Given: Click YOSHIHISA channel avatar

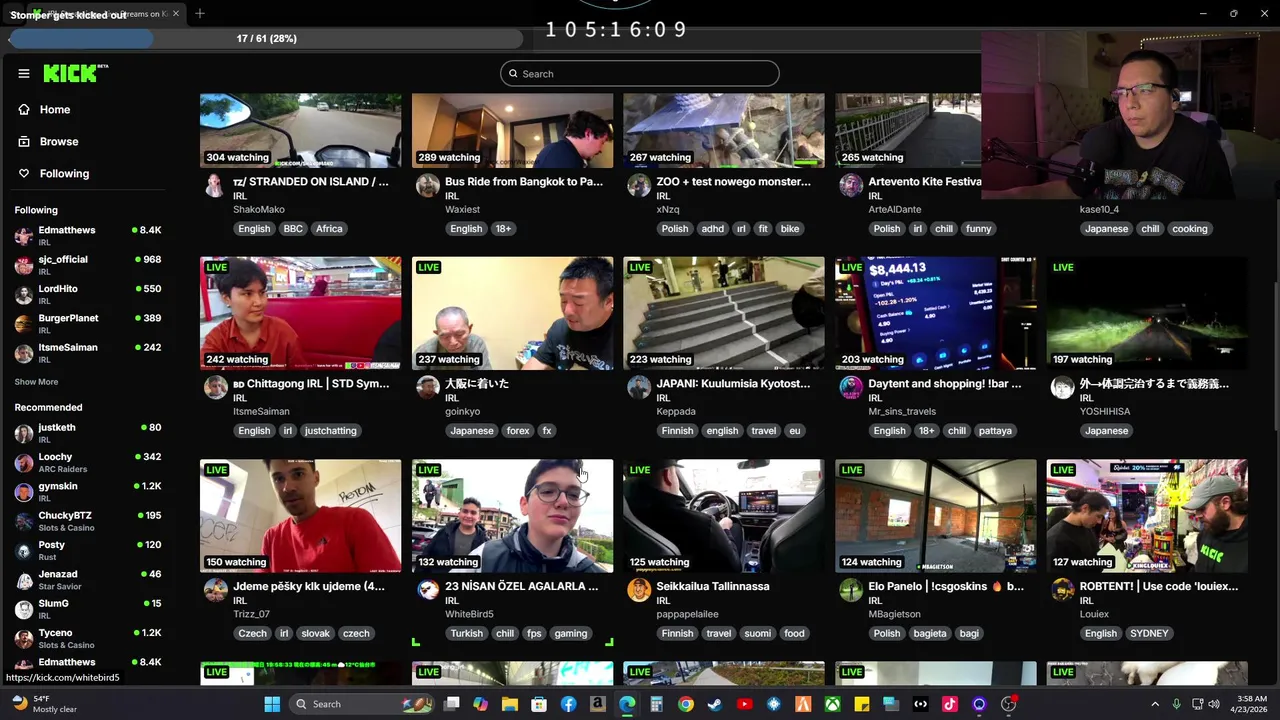Looking at the screenshot, I should click(x=1062, y=387).
